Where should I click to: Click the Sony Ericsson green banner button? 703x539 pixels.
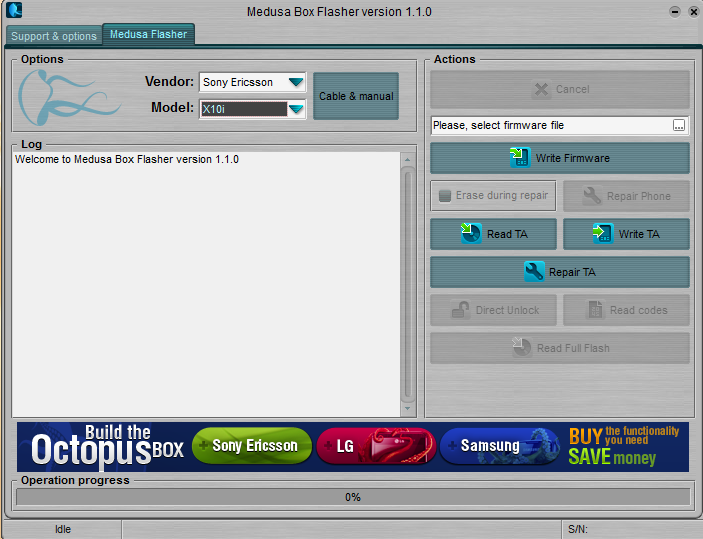(252, 445)
